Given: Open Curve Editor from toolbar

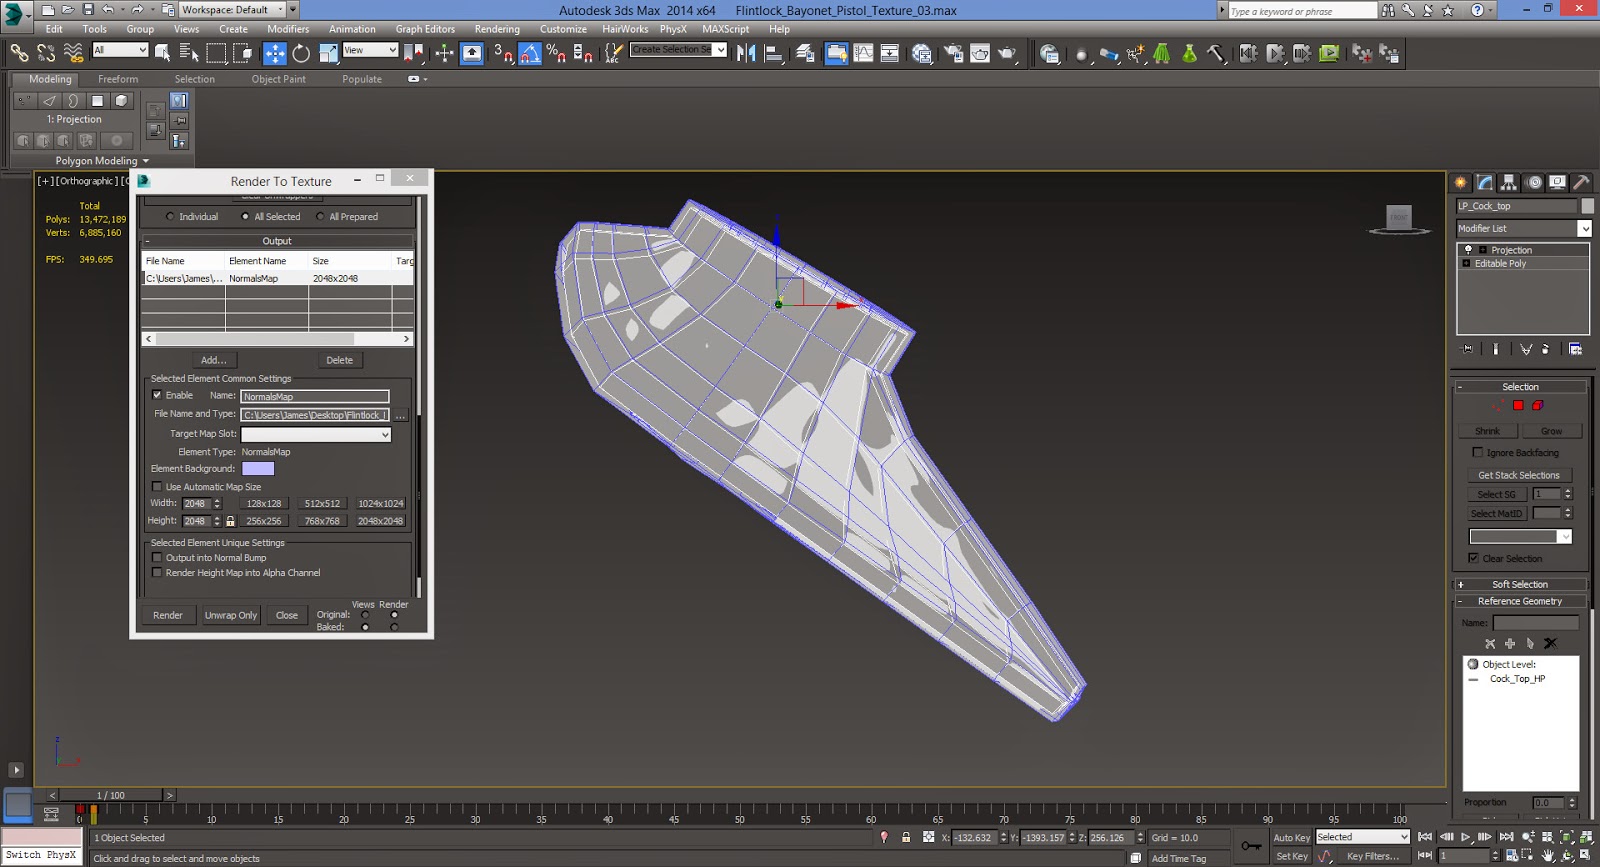Looking at the screenshot, I should (x=863, y=53).
